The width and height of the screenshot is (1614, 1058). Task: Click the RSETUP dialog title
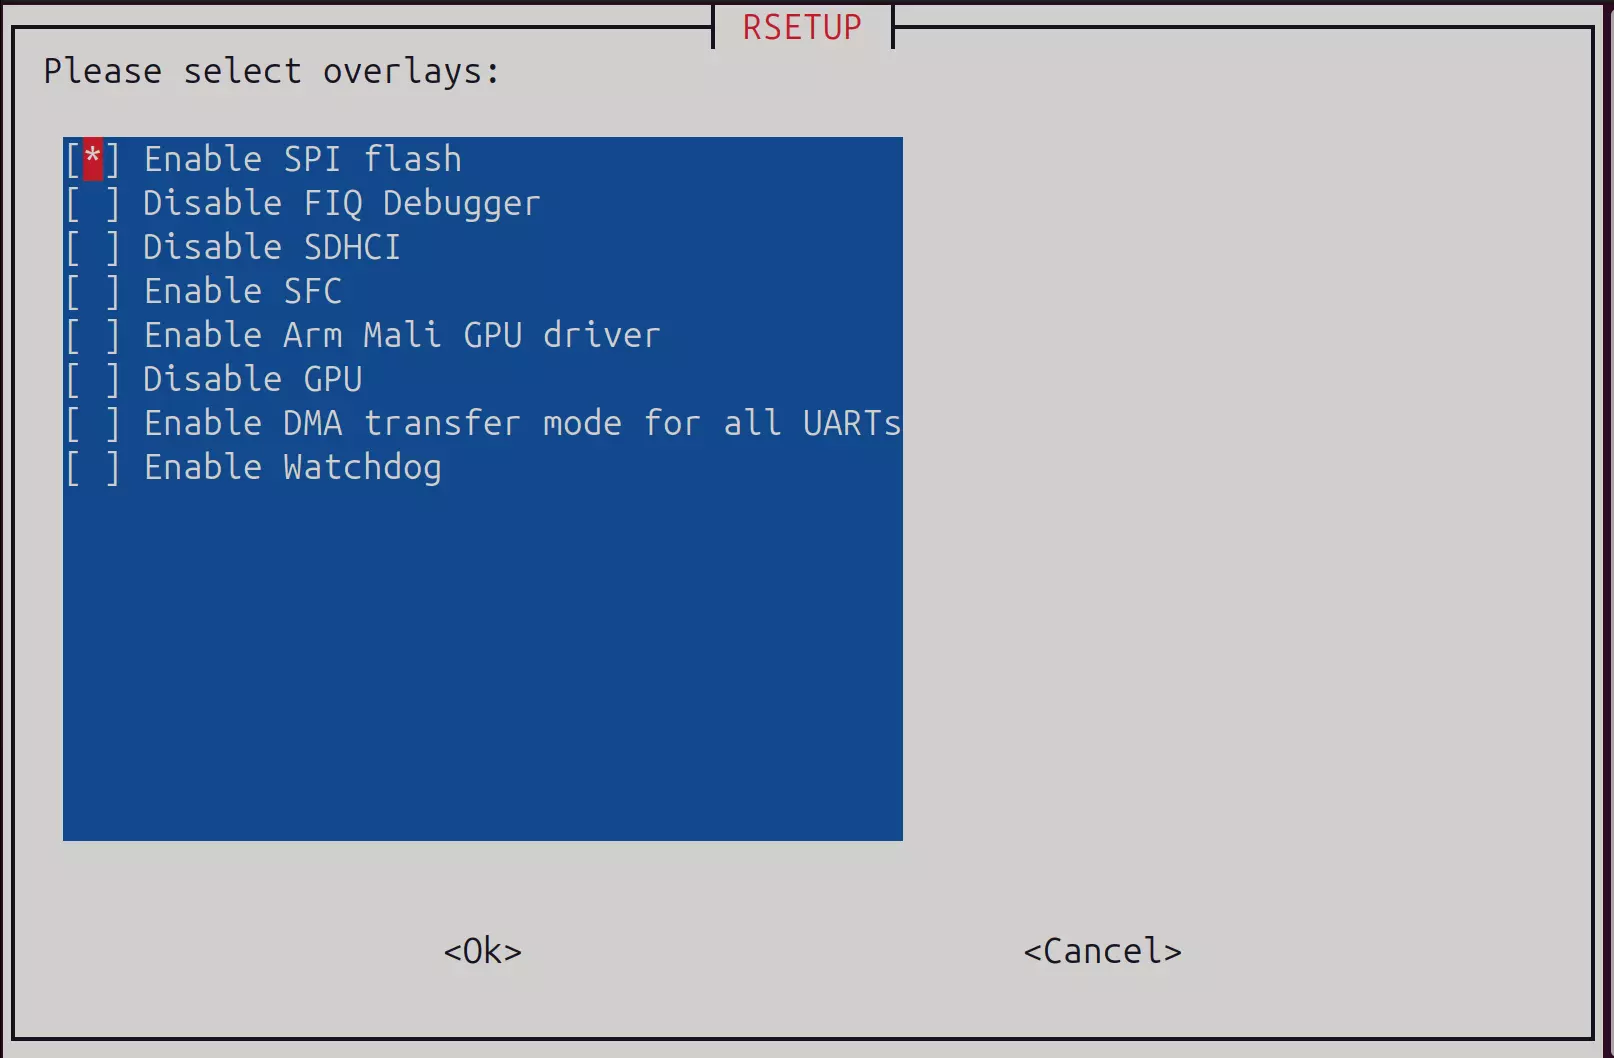click(802, 27)
